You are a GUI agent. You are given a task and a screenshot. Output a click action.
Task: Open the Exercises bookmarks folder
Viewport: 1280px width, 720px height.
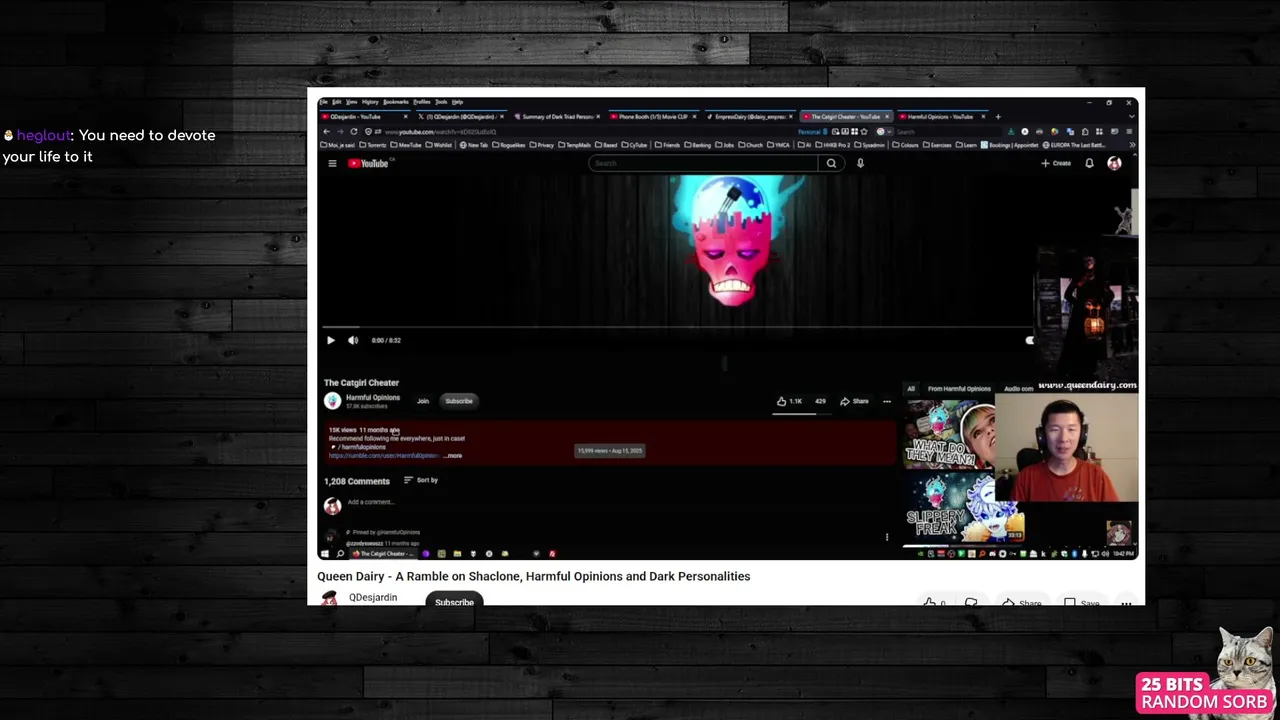tap(937, 145)
